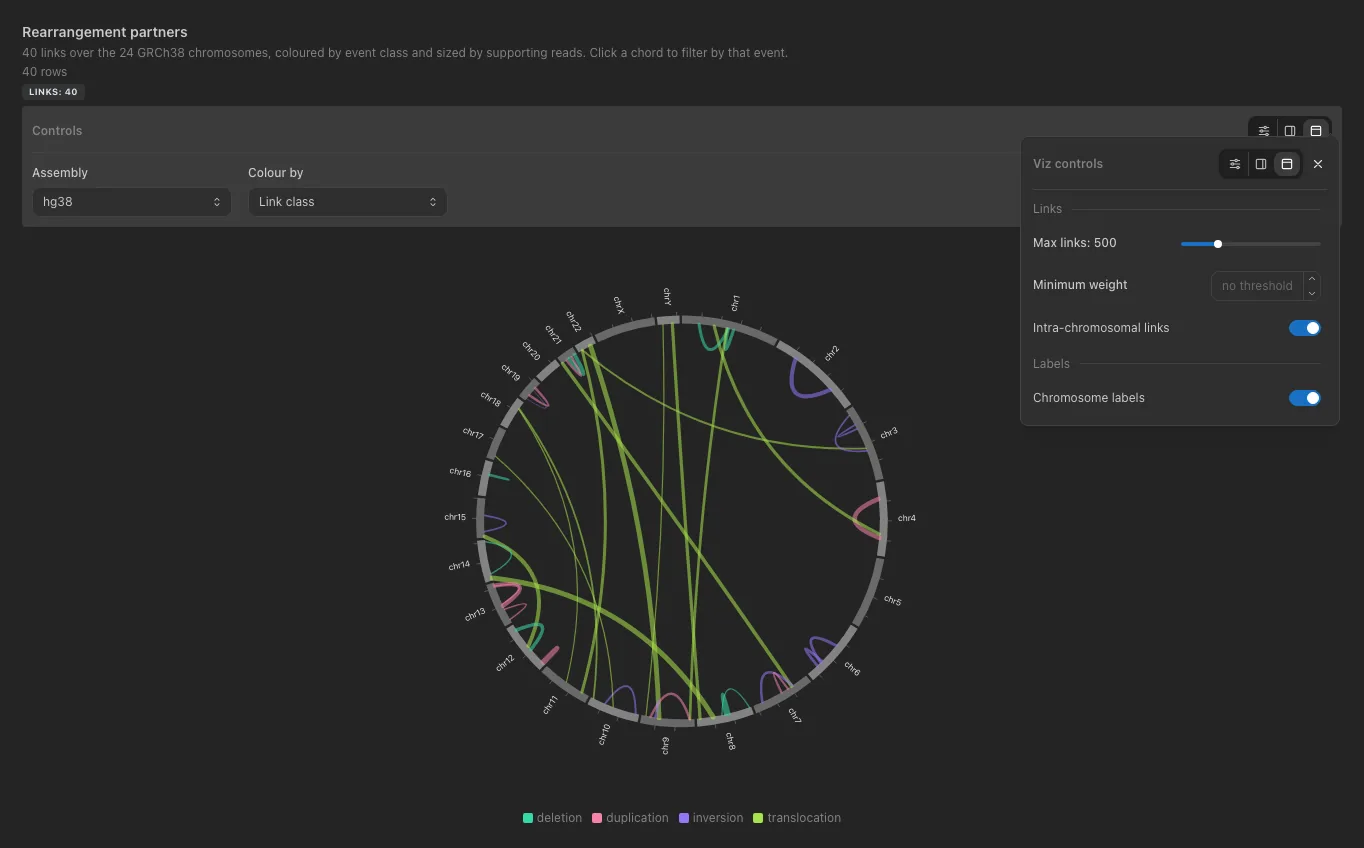Click the chr7 chromosome label
The image size is (1364, 848).
[794, 715]
